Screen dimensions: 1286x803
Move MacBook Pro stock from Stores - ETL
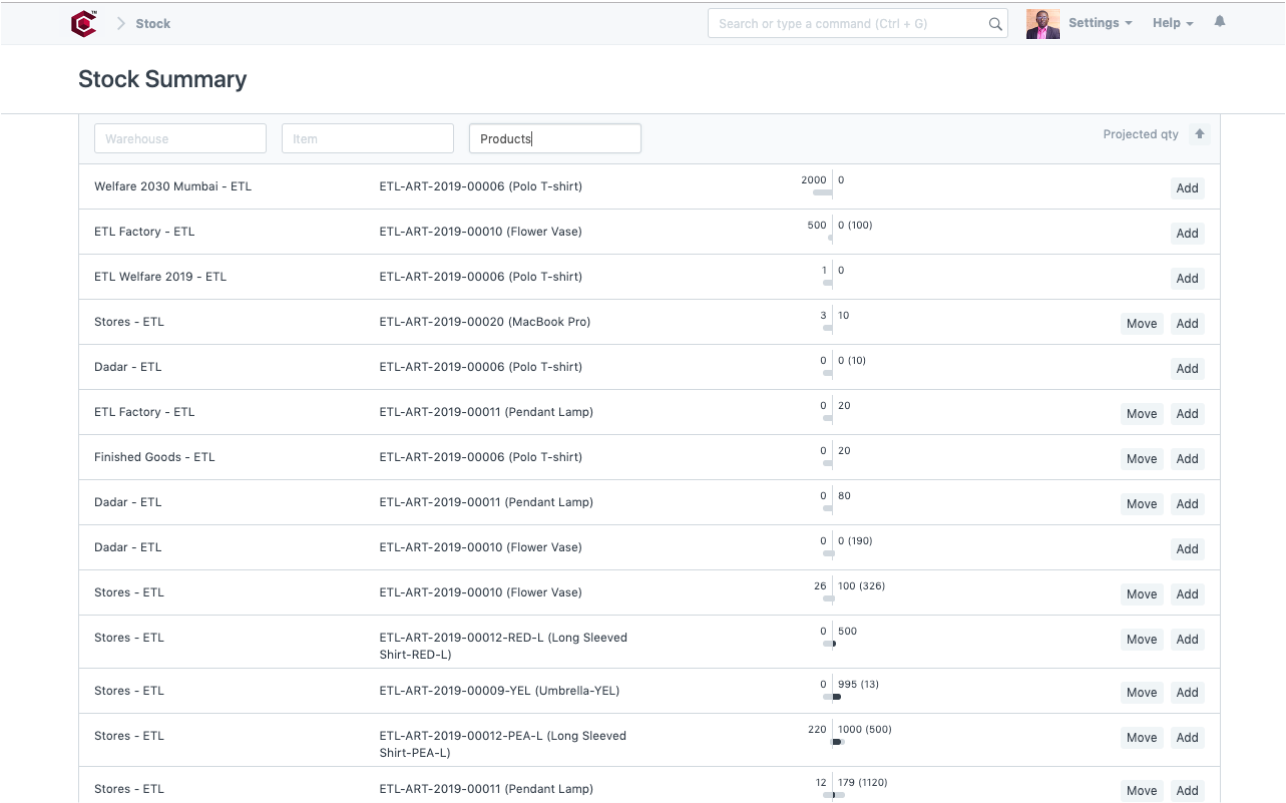[1141, 323]
